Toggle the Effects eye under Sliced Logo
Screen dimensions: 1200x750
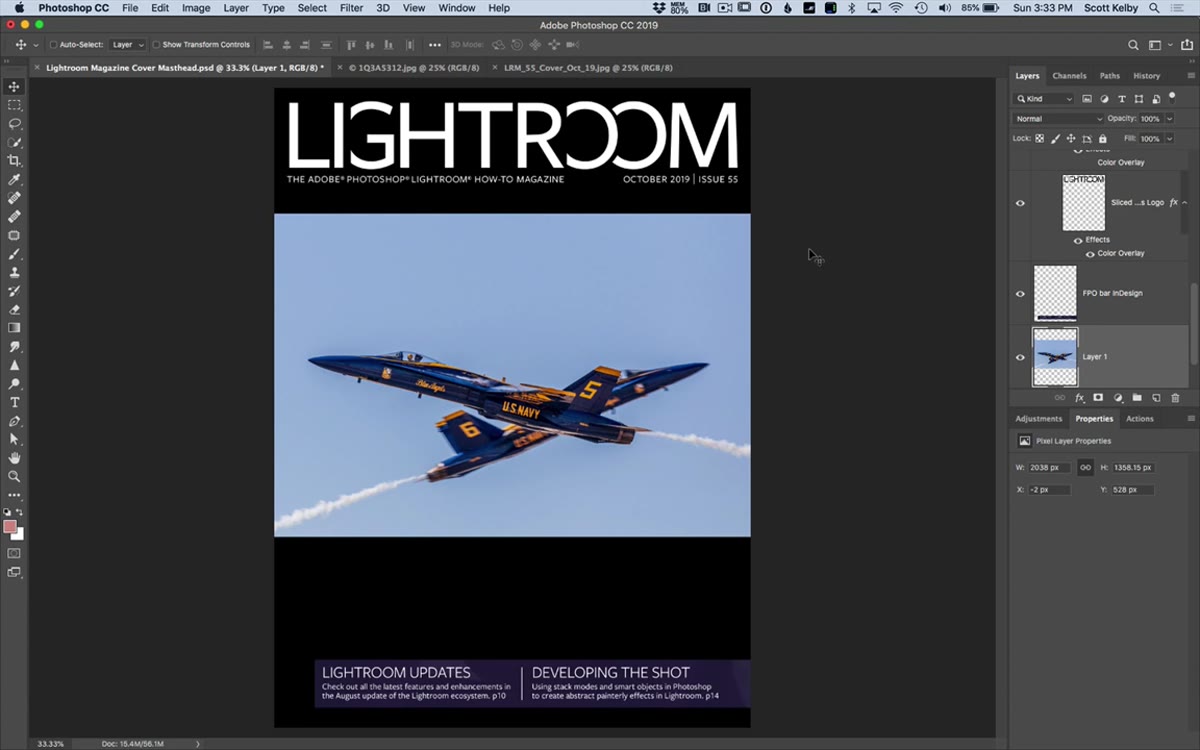click(x=1077, y=240)
